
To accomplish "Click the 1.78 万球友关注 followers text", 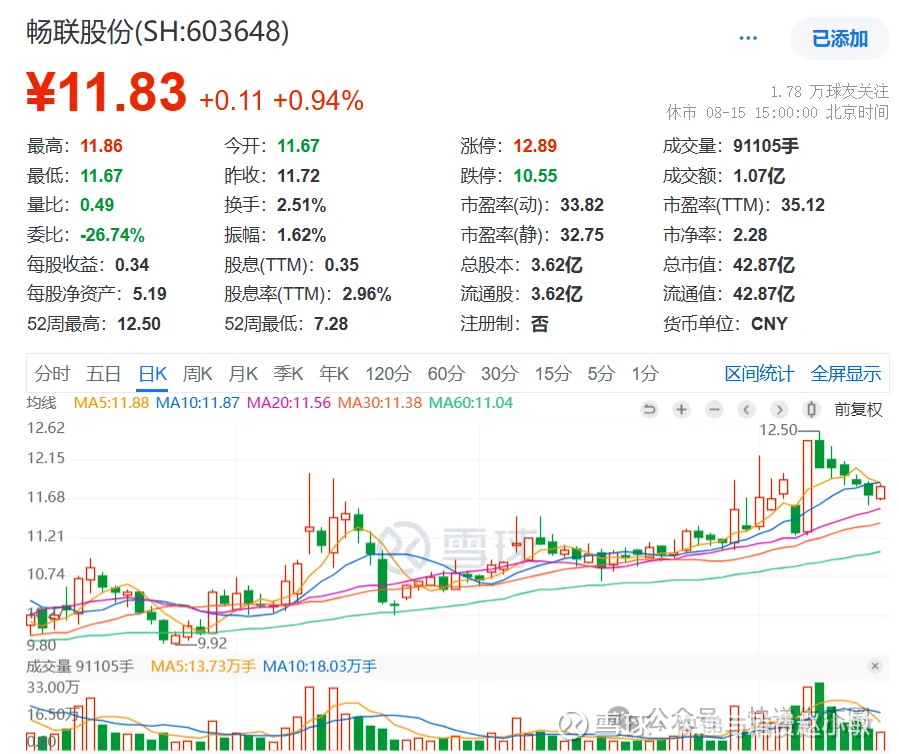I will pos(829,91).
